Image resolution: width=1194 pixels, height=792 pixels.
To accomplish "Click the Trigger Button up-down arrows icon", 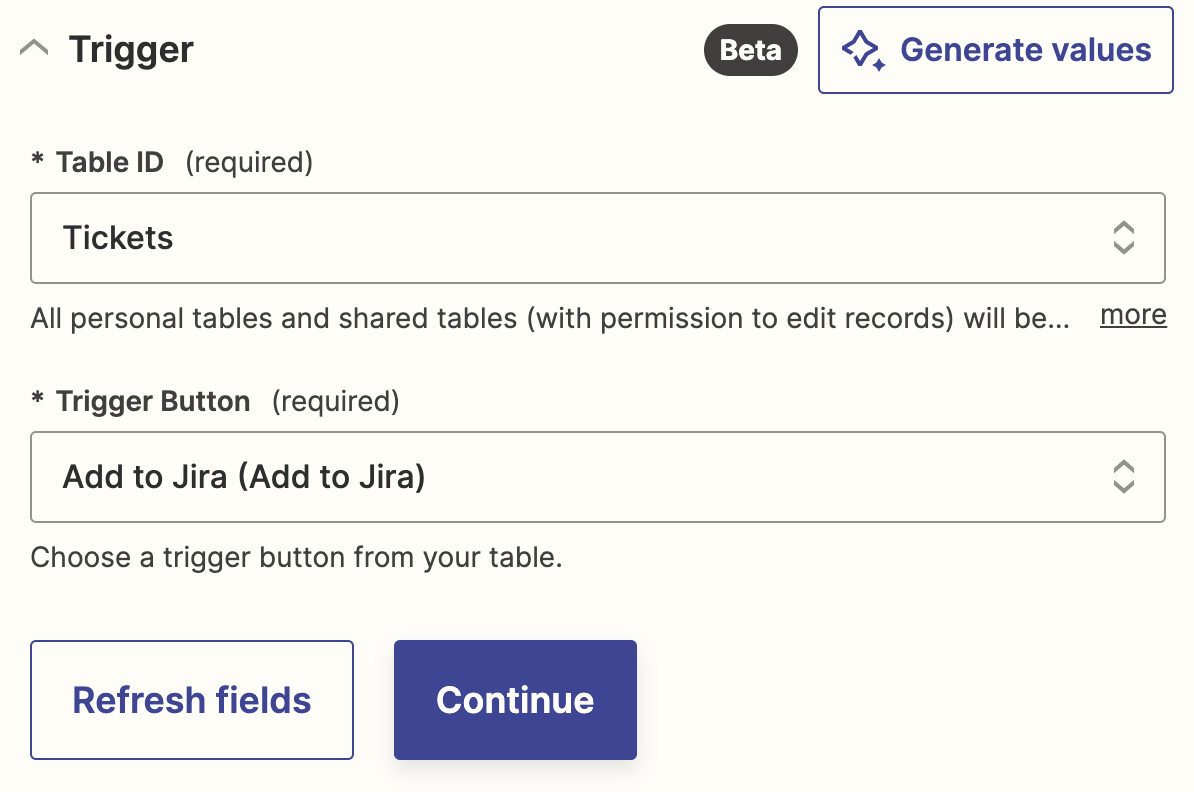I will pyautogui.click(x=1123, y=477).
